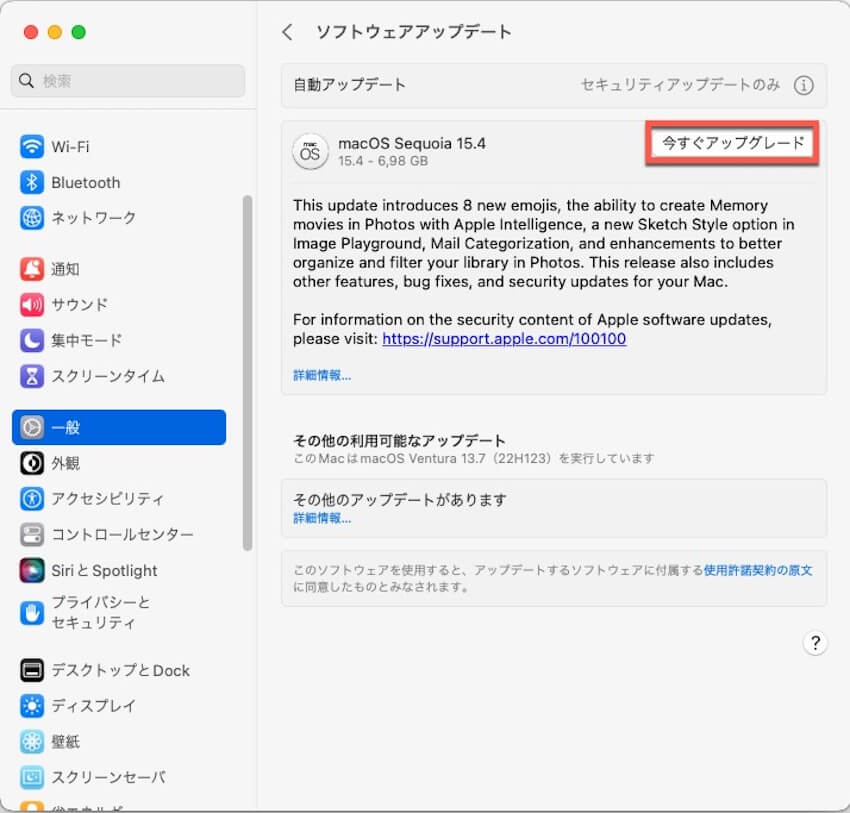Image resolution: width=850 pixels, height=813 pixels.
Task: Click 詳細情報 under その他のアップデートがあります
Action: coord(322,518)
